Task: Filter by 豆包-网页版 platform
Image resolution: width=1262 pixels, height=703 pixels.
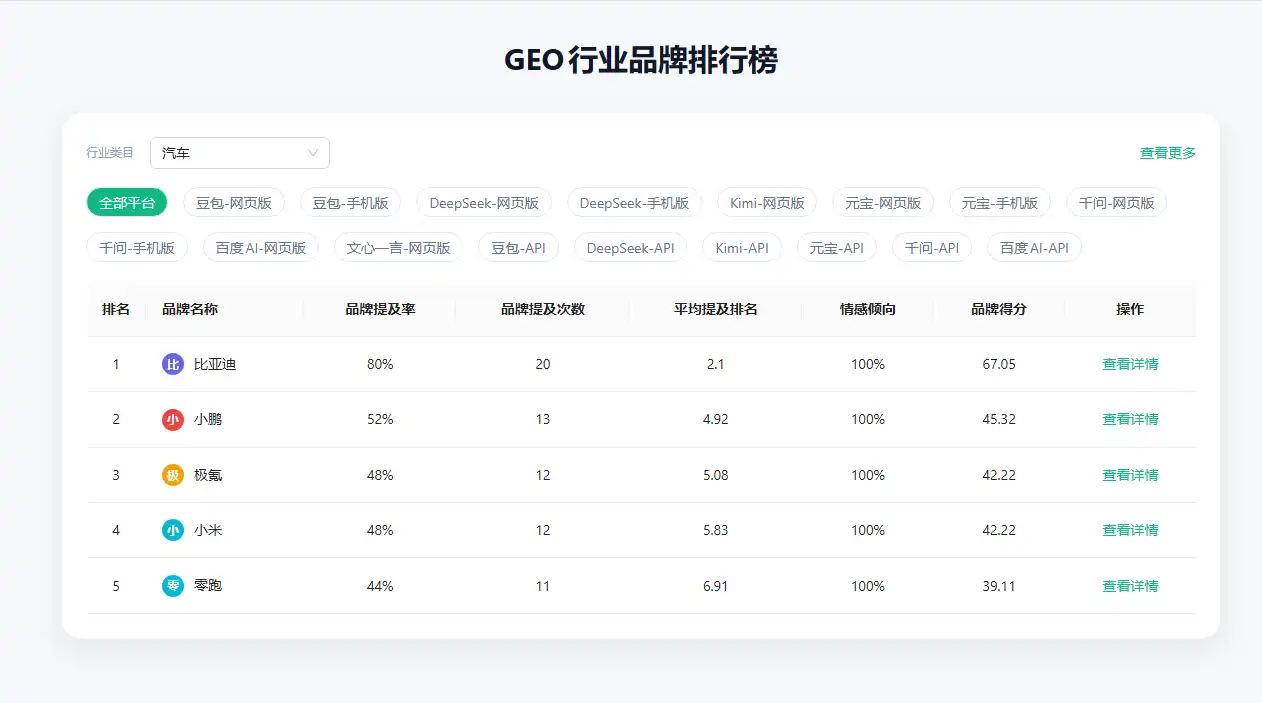Action: coord(234,203)
